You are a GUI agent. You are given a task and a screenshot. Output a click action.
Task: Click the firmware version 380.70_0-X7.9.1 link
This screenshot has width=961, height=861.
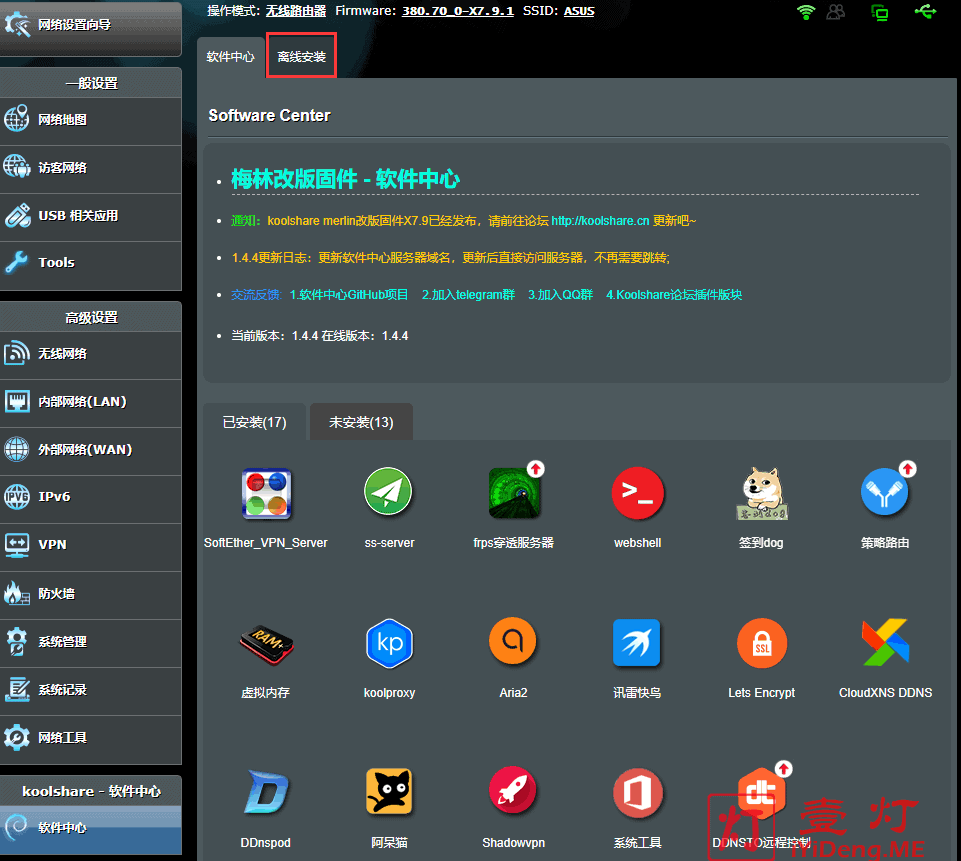(x=458, y=12)
